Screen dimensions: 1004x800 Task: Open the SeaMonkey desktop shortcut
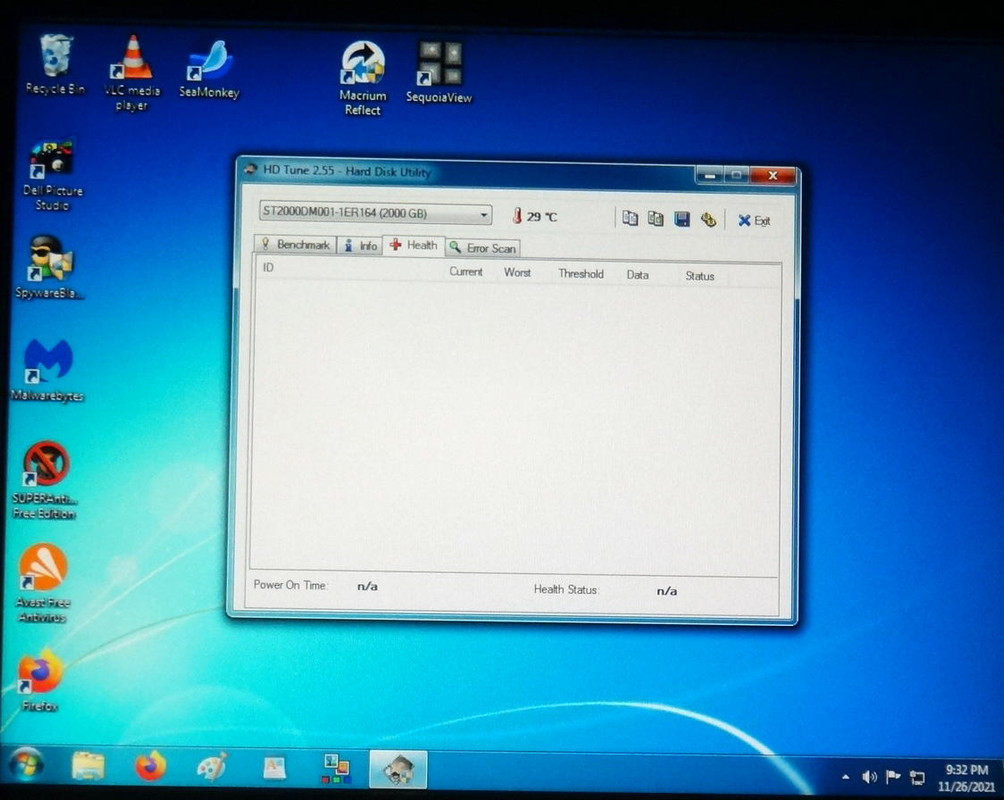(209, 69)
